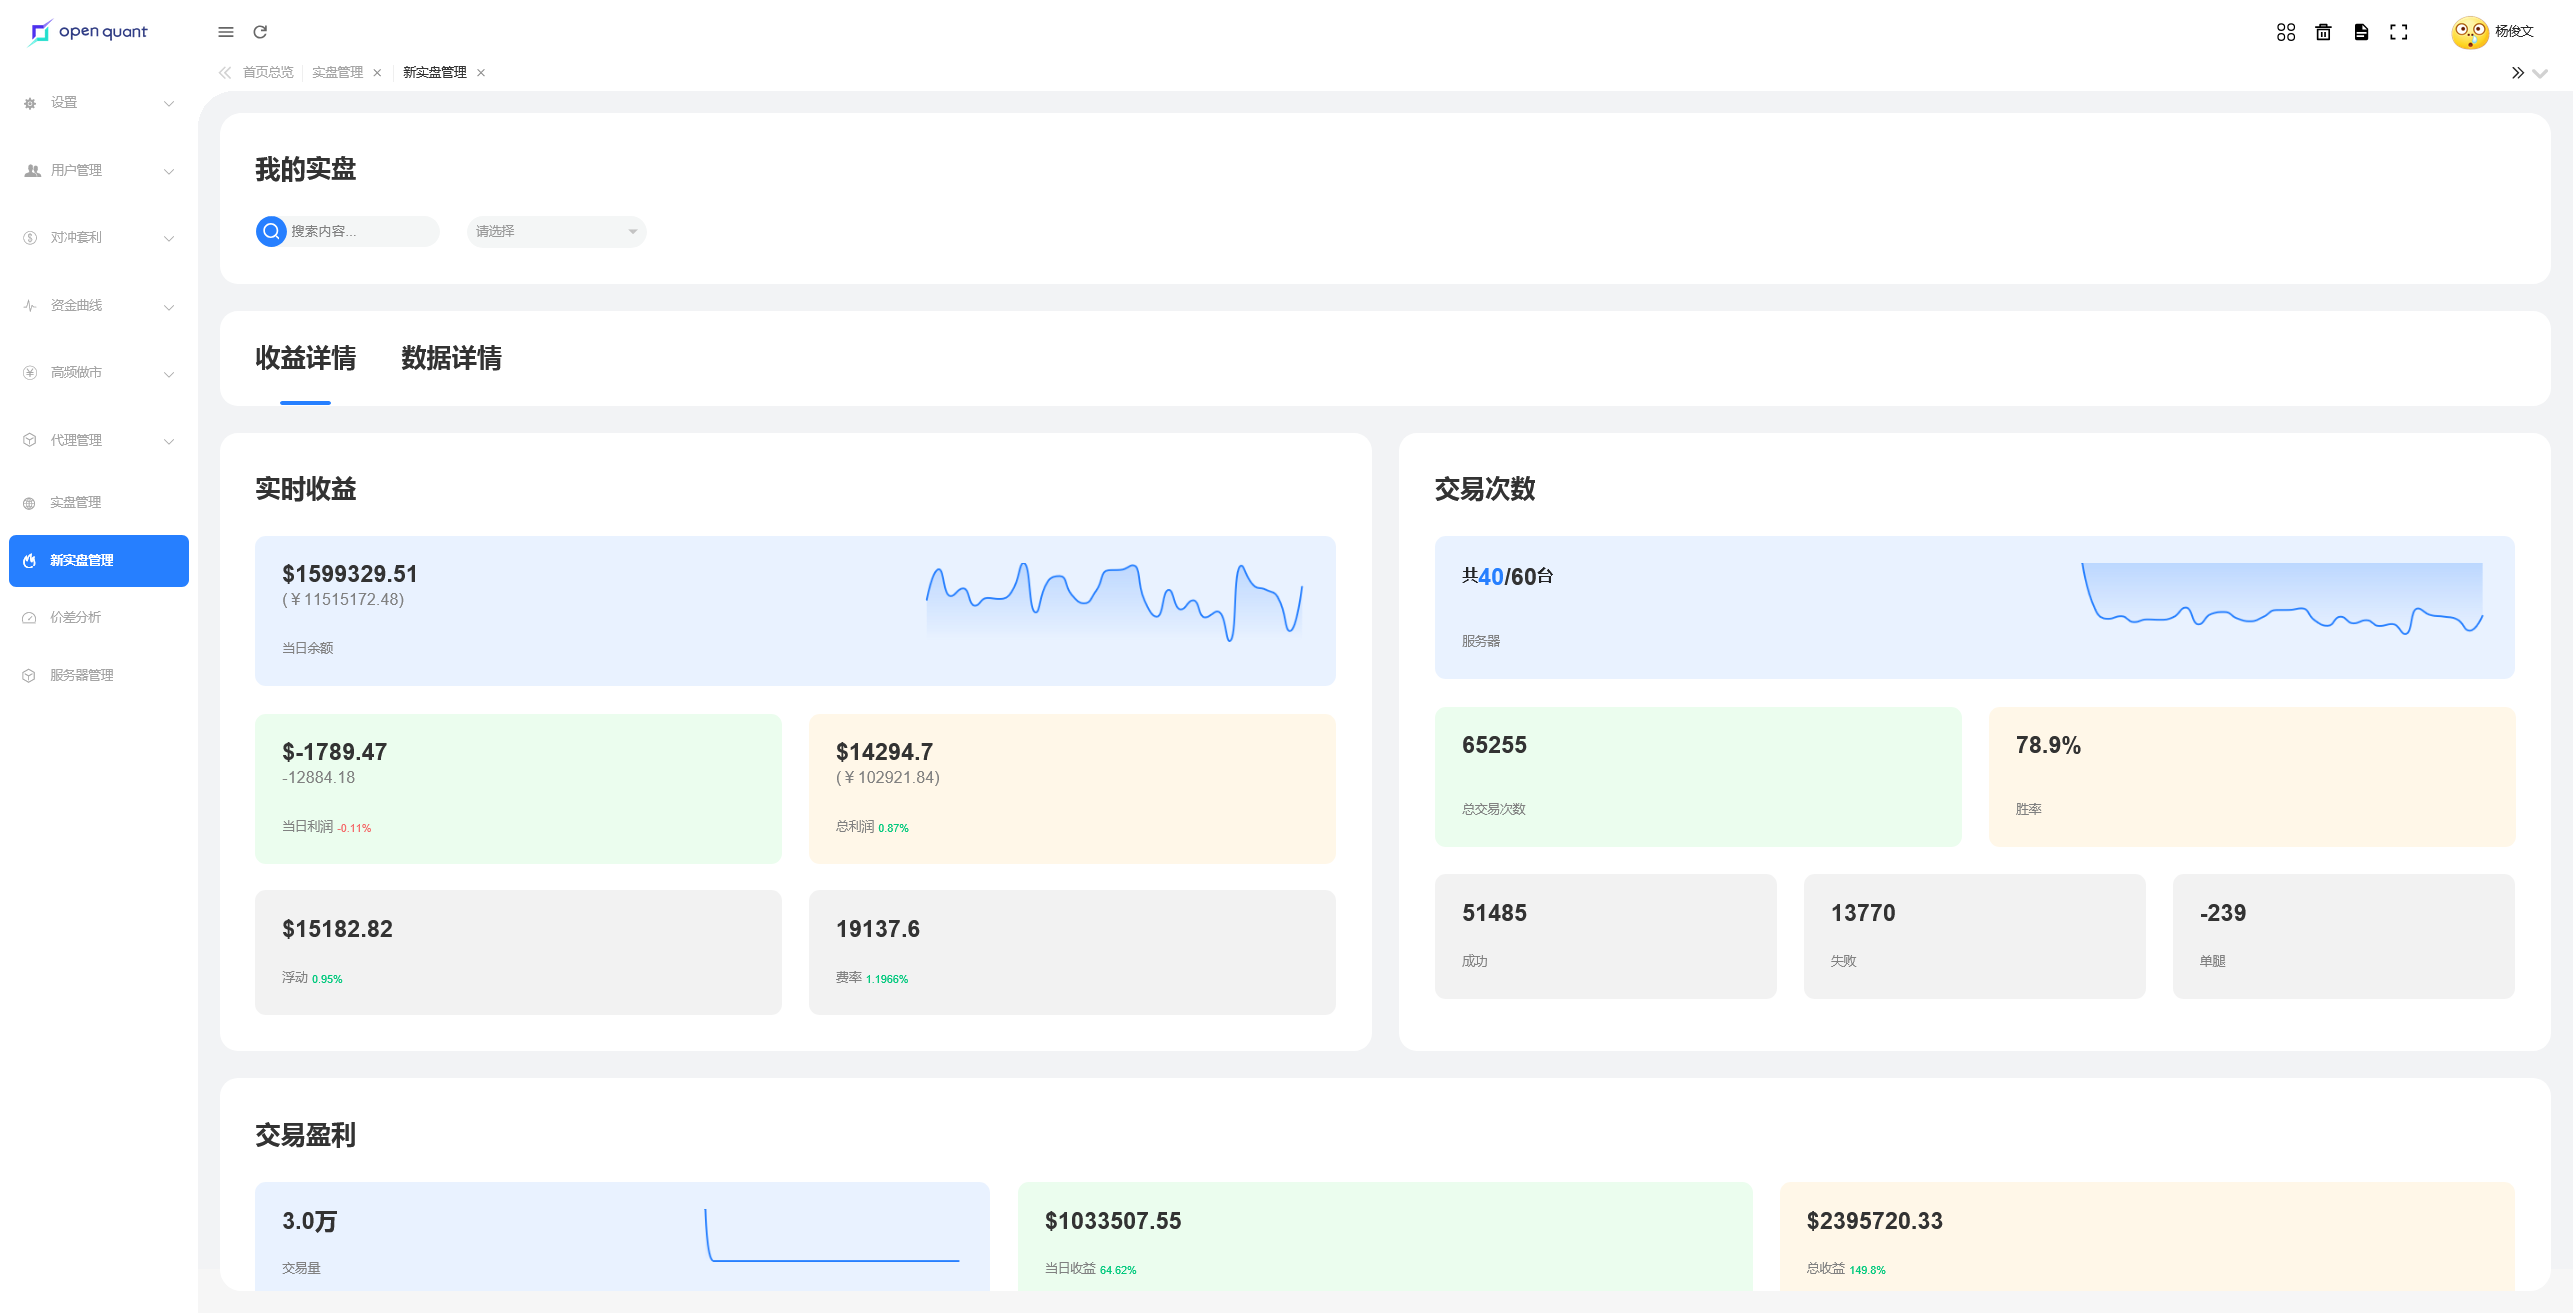This screenshot has width=2573, height=1313.
Task: Open the 请选择 dropdown selector
Action: (x=556, y=231)
